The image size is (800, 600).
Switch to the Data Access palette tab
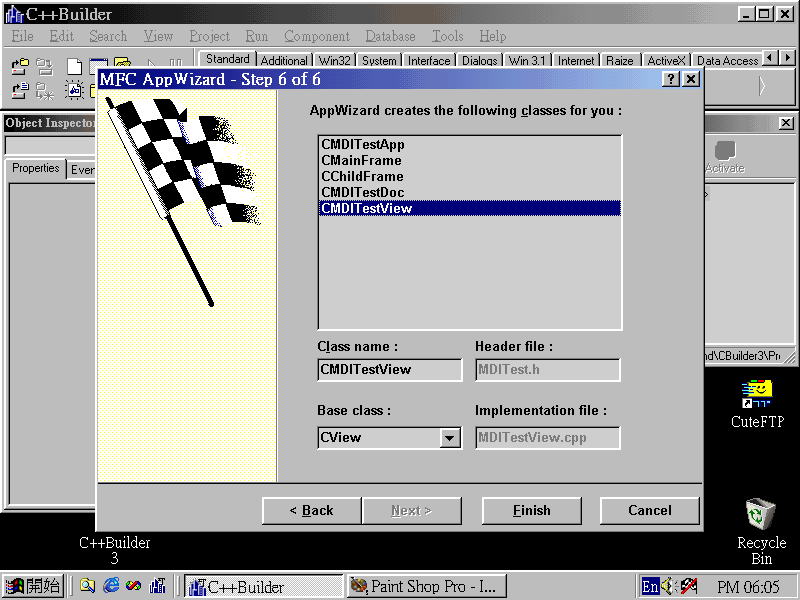(728, 61)
